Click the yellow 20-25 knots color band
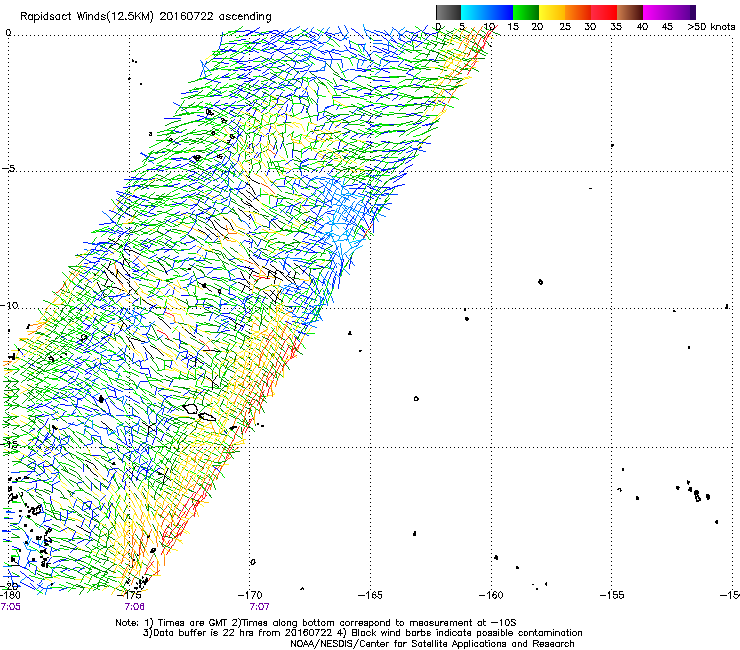Viewport: 740px width, 650px height. (x=552, y=12)
